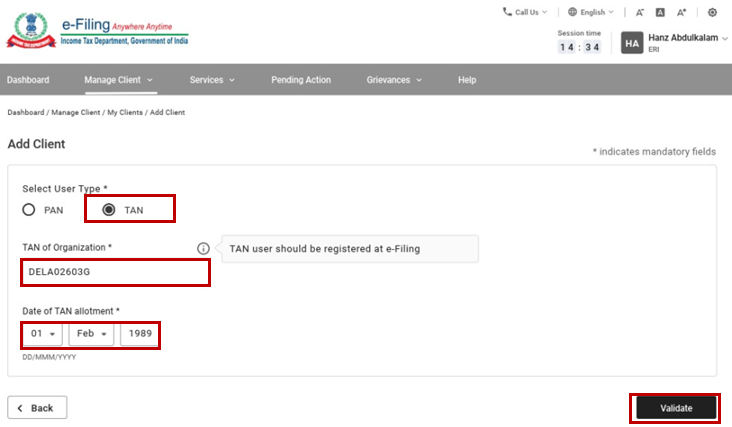Open the day dropdown showing 01
Screen dimensions: 732x427
point(41,333)
